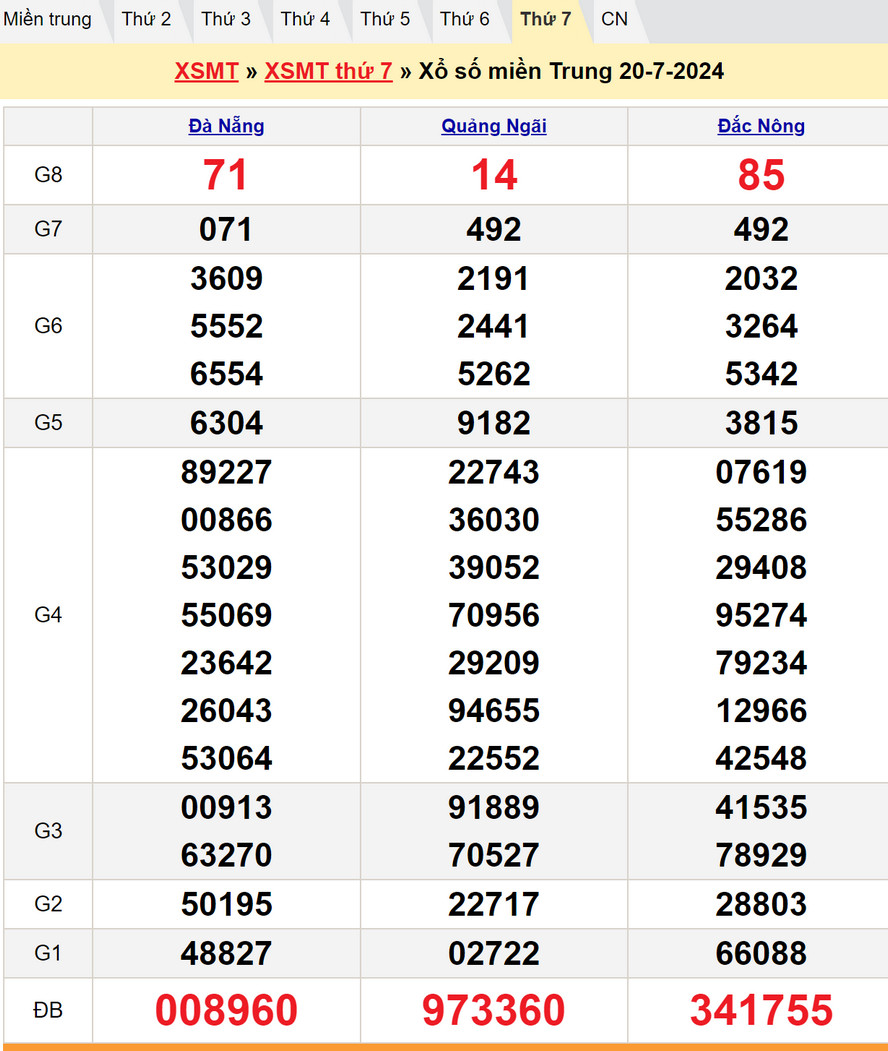The height and width of the screenshot is (1051, 888).
Task: Open the Đà Nẵng province link
Action: point(226,126)
